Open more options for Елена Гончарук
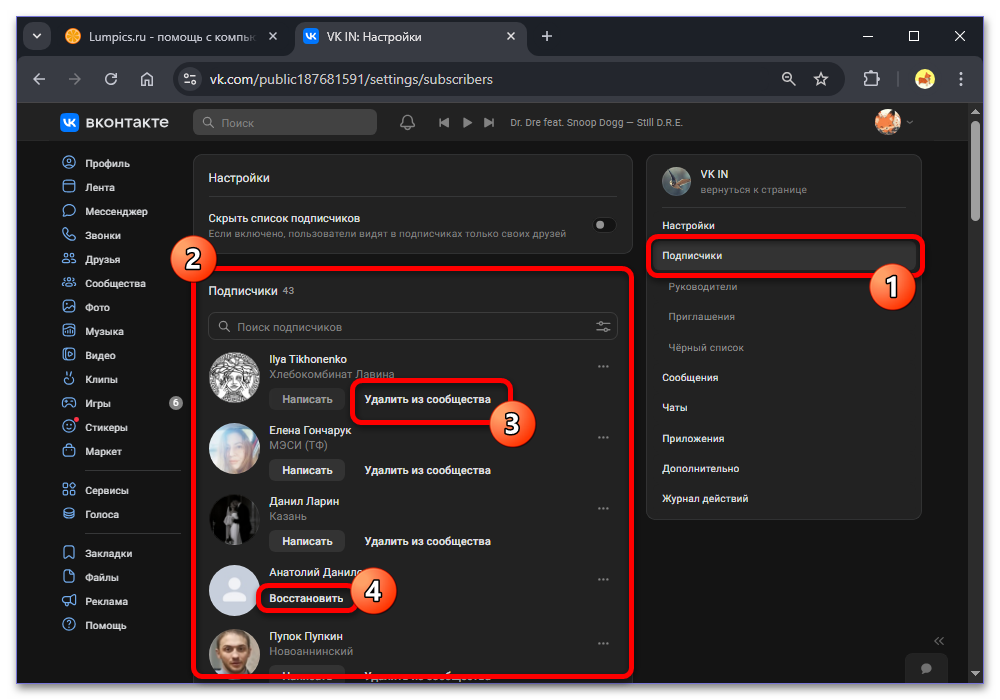 603,437
